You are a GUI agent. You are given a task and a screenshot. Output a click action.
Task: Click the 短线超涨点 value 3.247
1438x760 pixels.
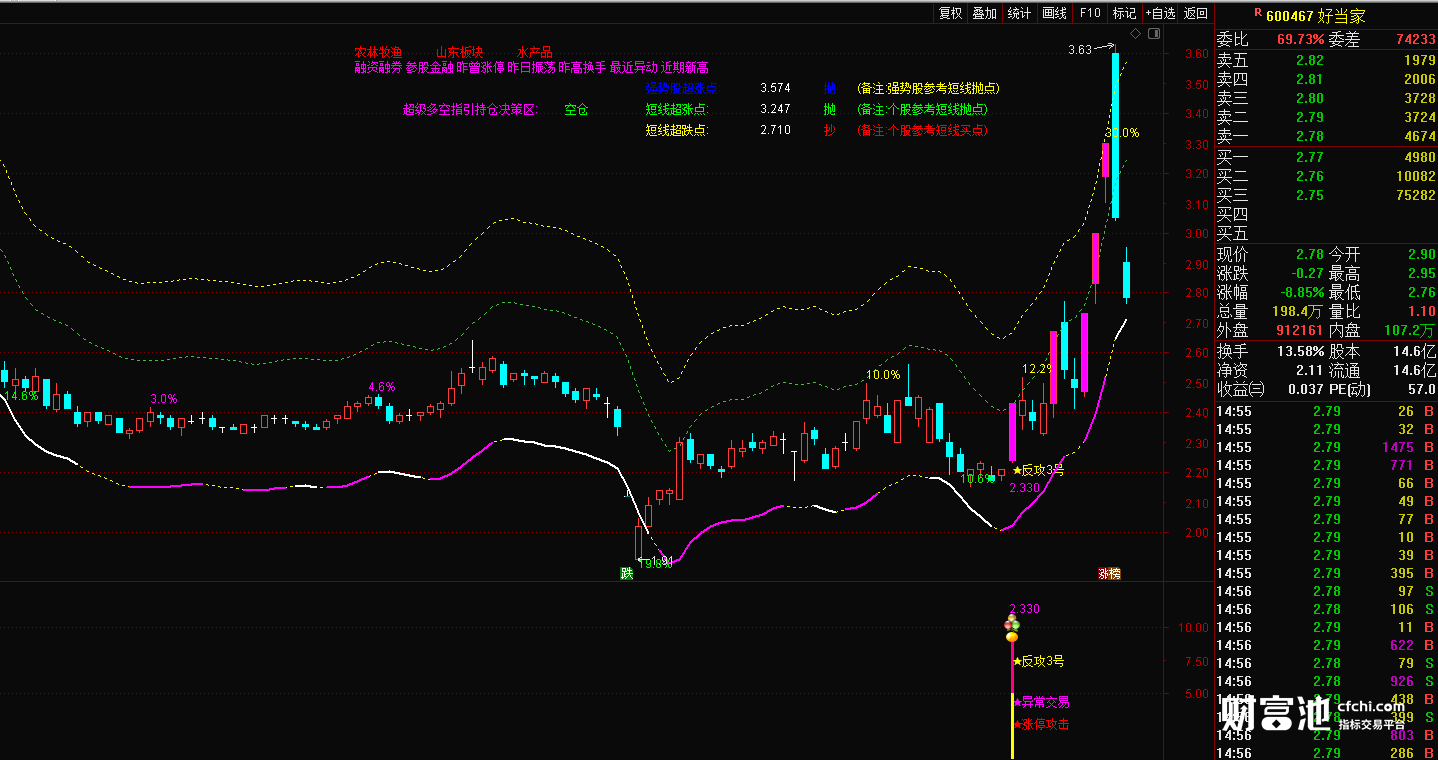pyautogui.click(x=775, y=109)
